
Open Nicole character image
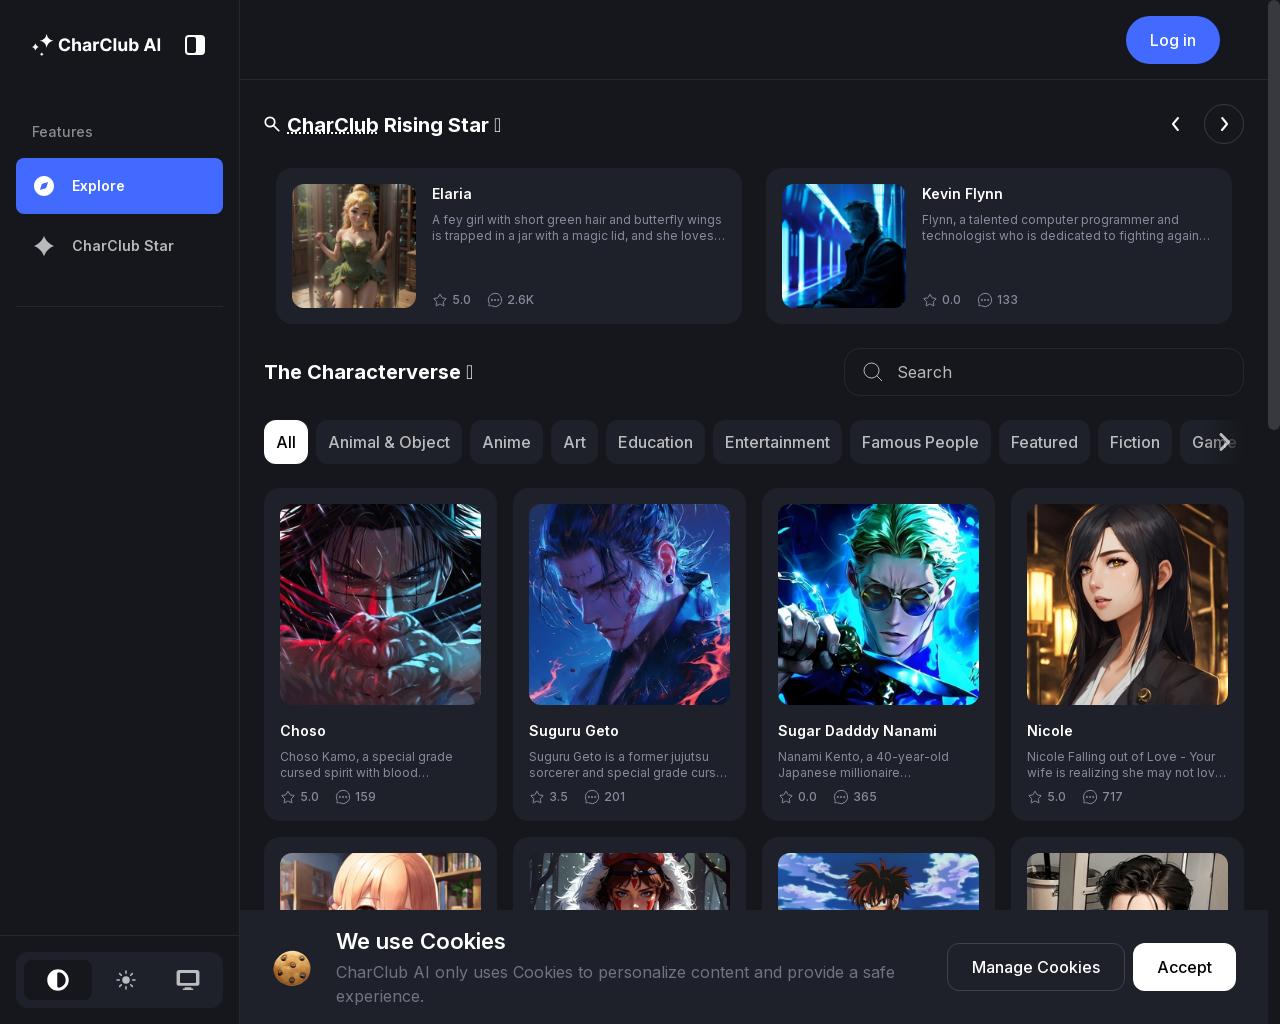coord(1127,605)
